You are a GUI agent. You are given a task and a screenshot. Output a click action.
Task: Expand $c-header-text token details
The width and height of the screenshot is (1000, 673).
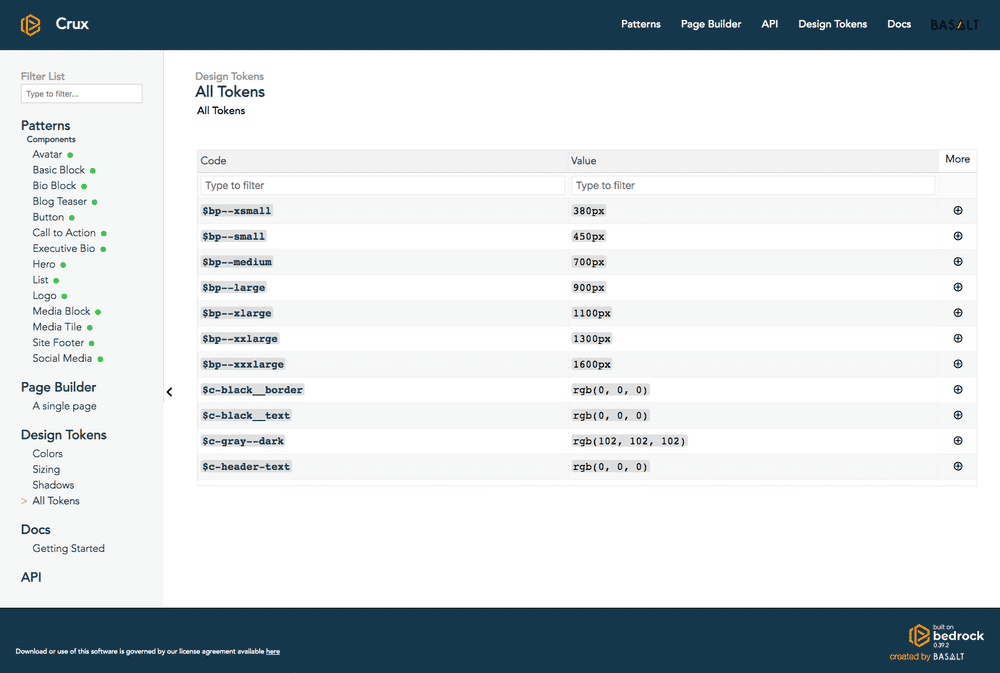957,466
